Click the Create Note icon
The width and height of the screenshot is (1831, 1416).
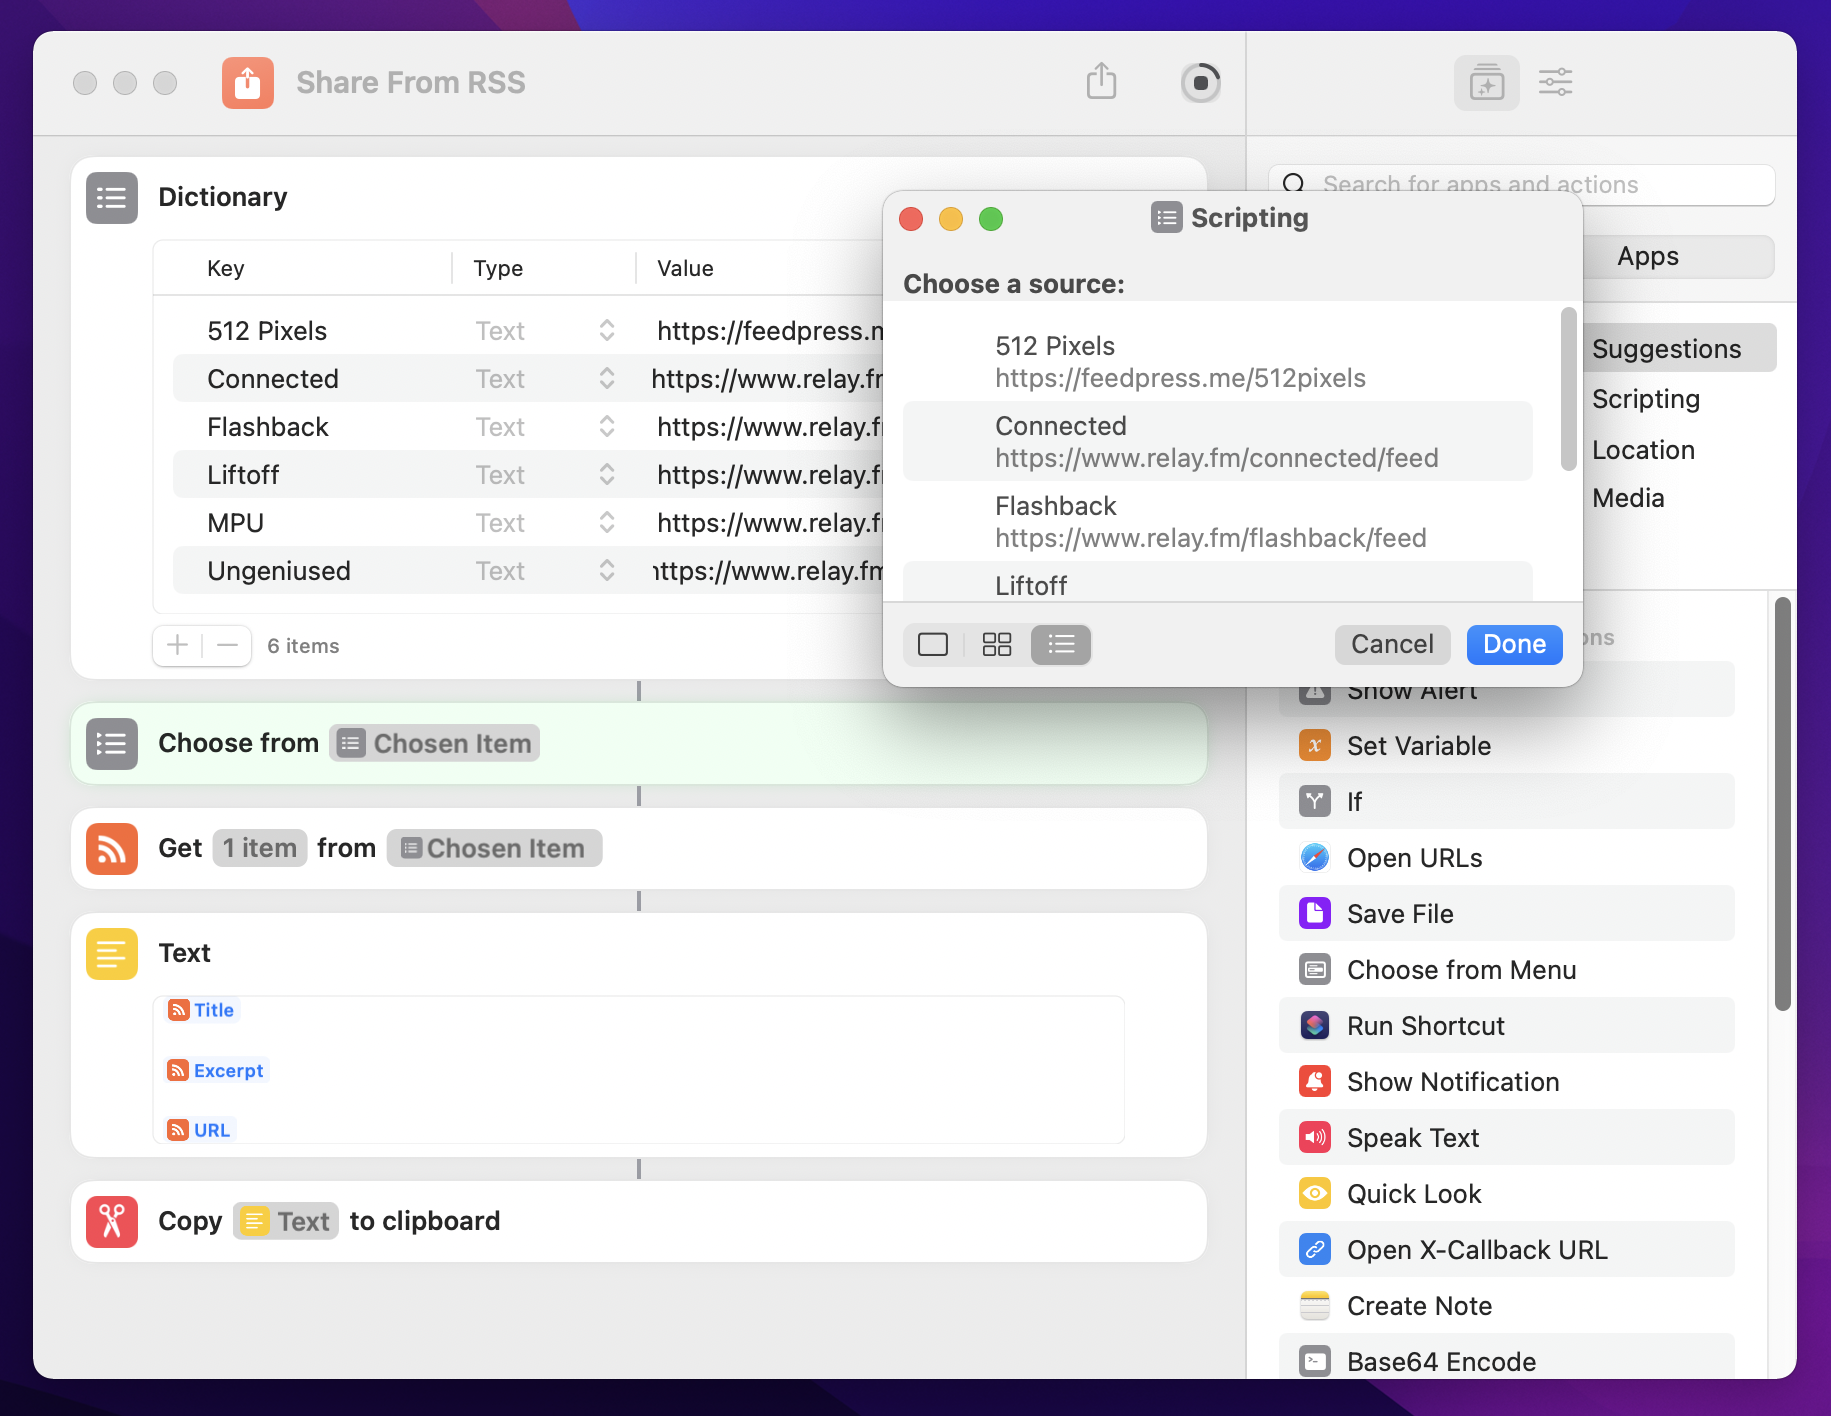pos(1315,1306)
